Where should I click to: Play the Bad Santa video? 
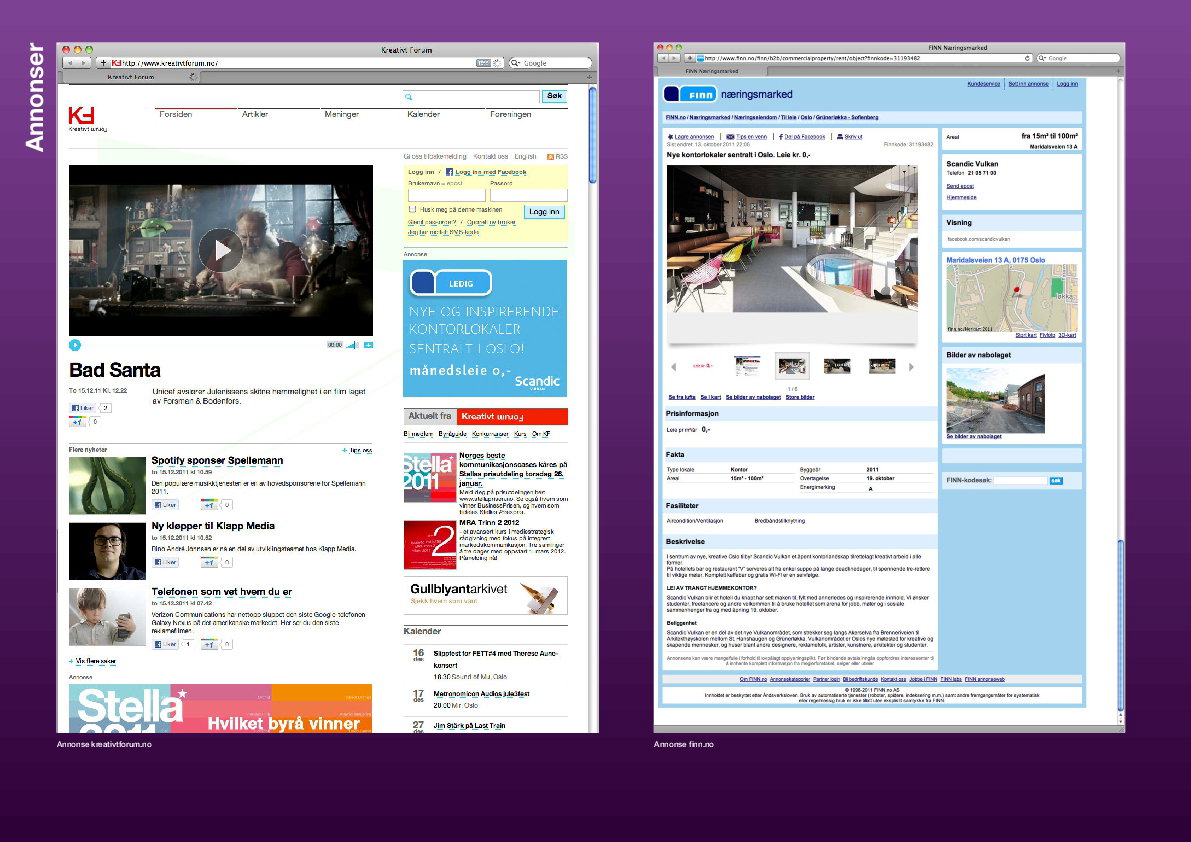pyautogui.click(x=220, y=250)
